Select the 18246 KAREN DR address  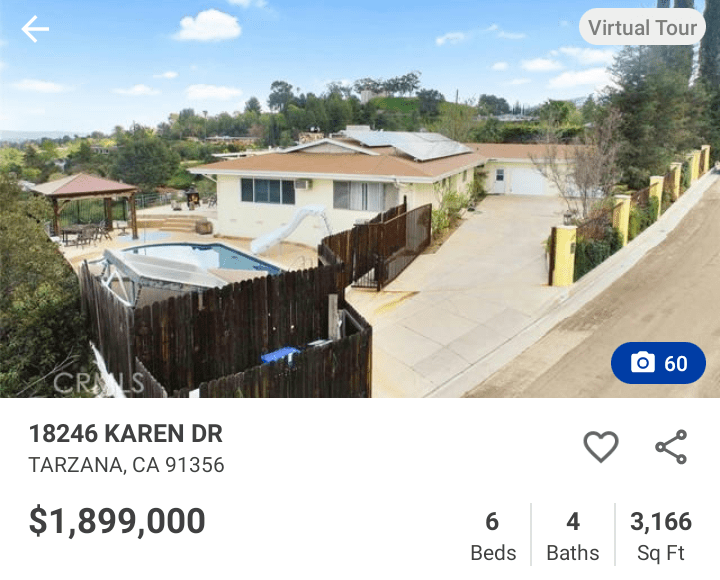(x=126, y=433)
